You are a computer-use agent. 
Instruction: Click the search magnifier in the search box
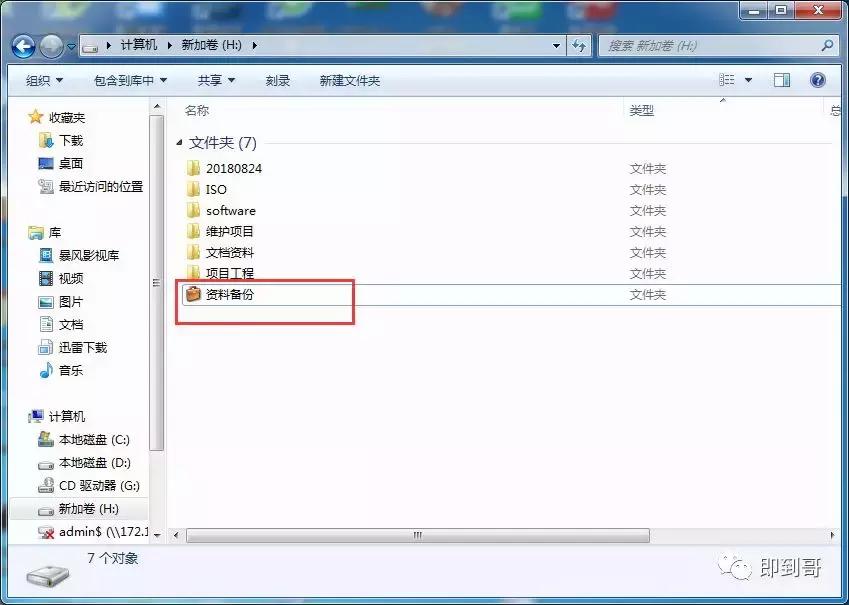[828, 45]
